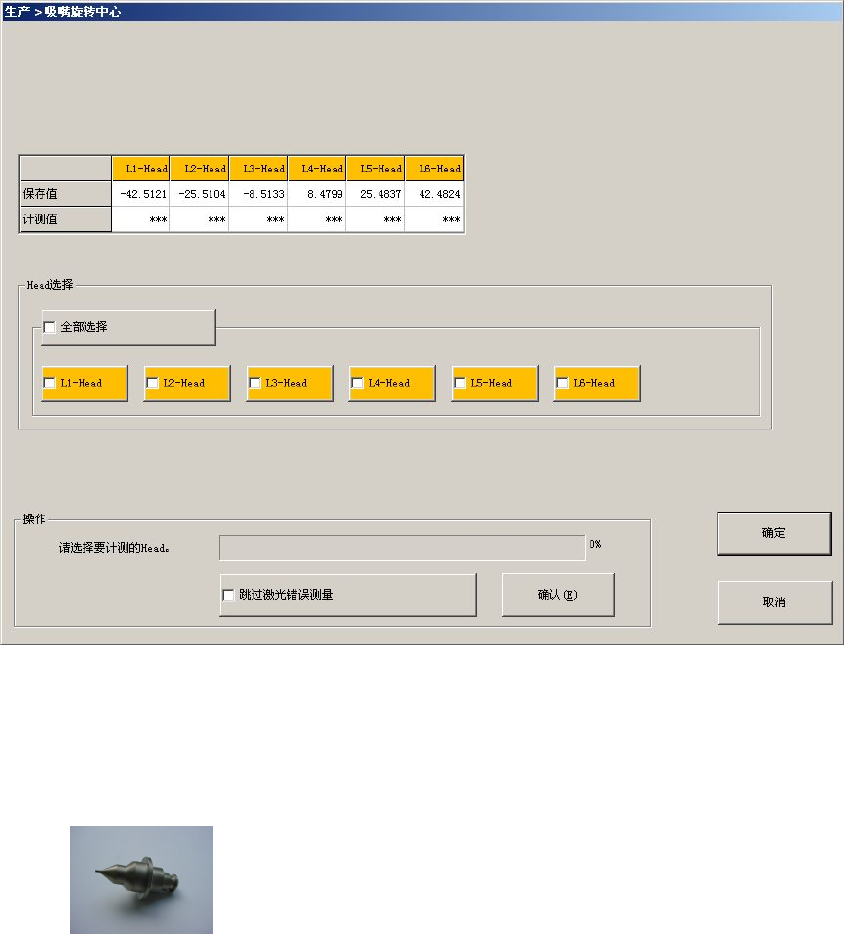This screenshot has width=844, height=934.
Task: Click saved value -42.5121 cell
Action: tap(141, 194)
